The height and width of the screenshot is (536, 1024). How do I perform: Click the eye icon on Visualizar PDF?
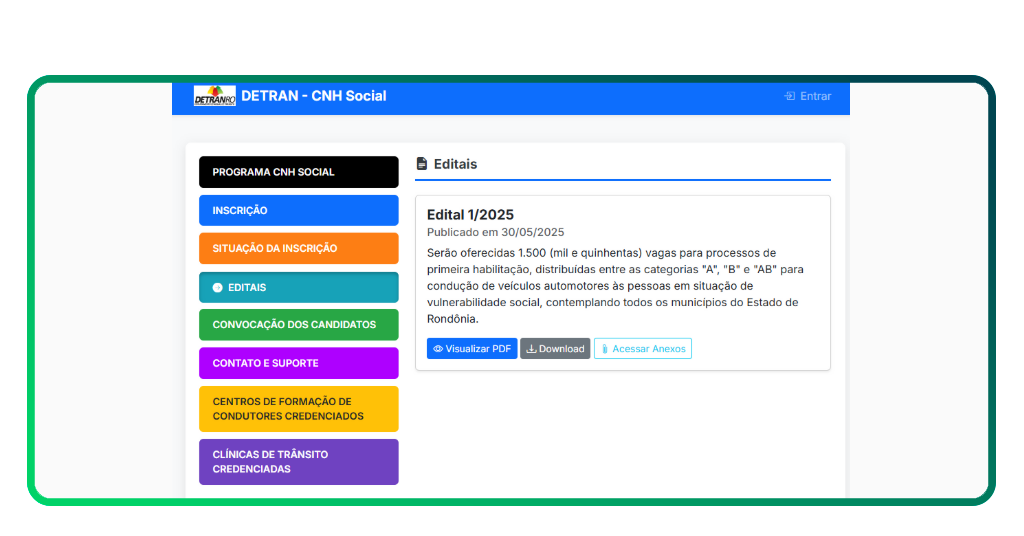(x=438, y=349)
